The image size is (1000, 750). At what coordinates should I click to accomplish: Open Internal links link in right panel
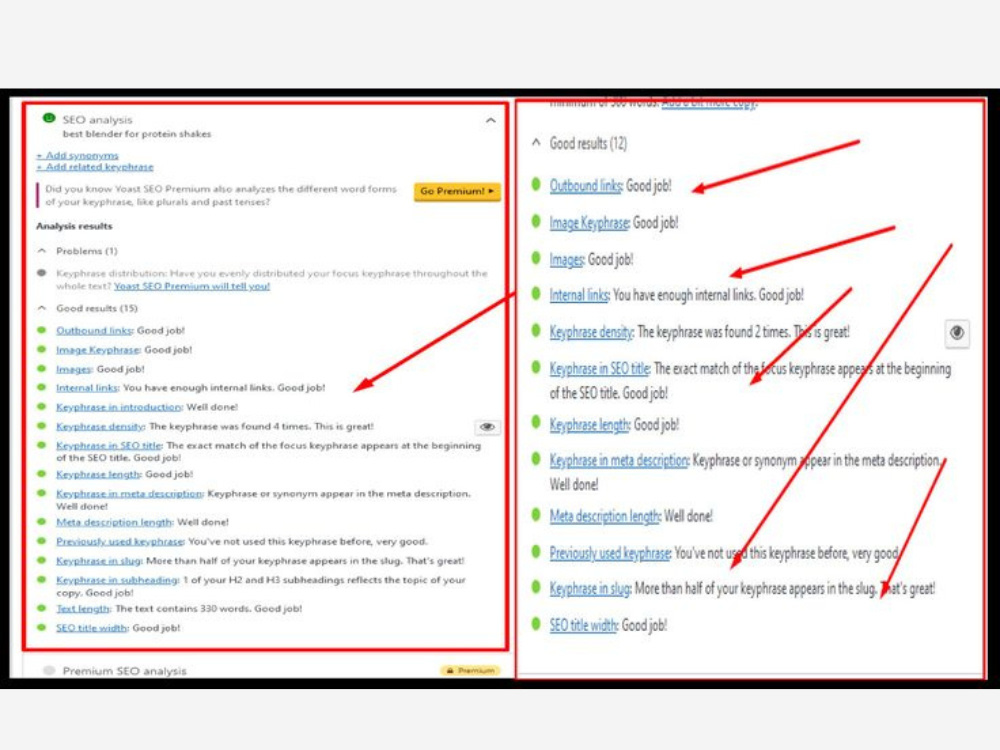579,295
